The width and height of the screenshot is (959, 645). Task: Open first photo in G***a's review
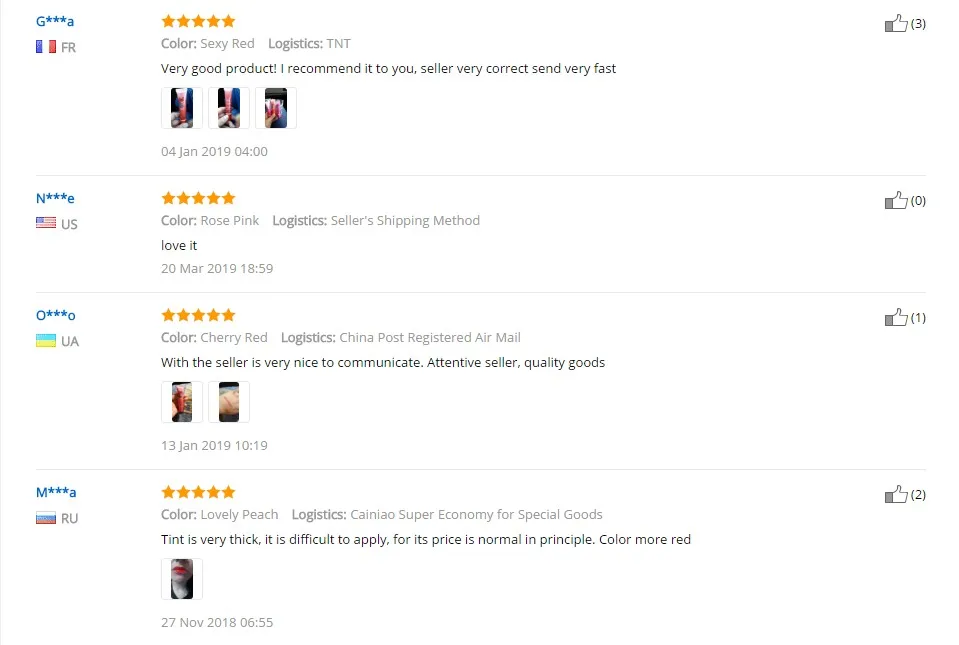pyautogui.click(x=182, y=108)
